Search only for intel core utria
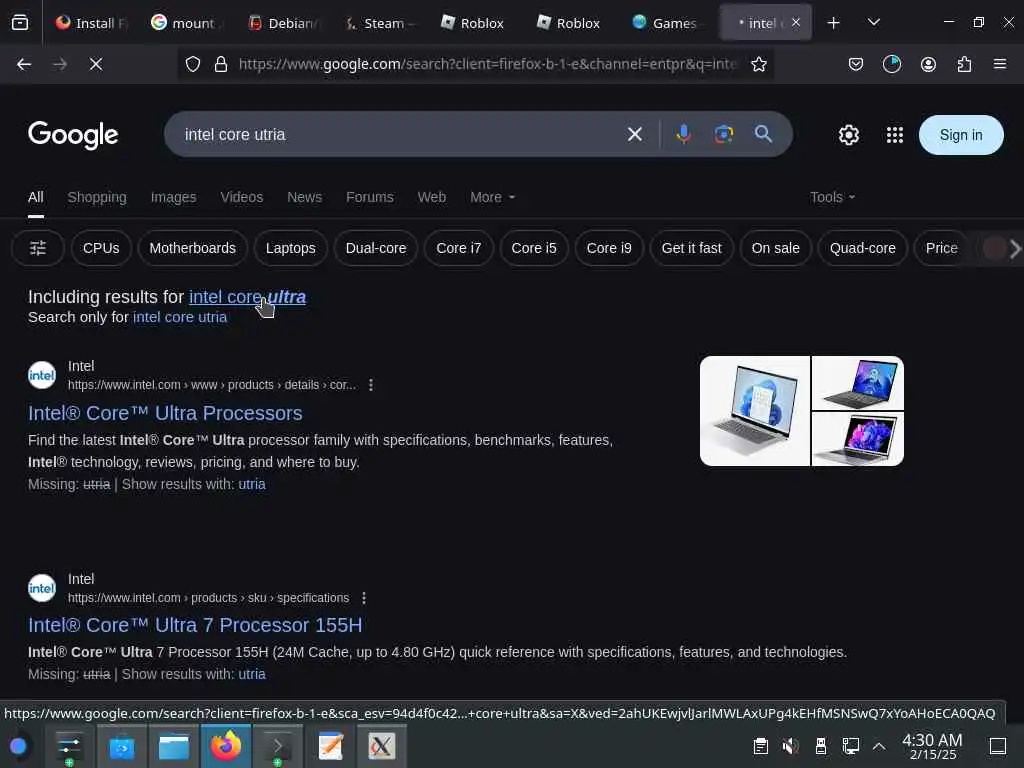Viewport: 1024px width, 768px height. pyautogui.click(x=180, y=317)
